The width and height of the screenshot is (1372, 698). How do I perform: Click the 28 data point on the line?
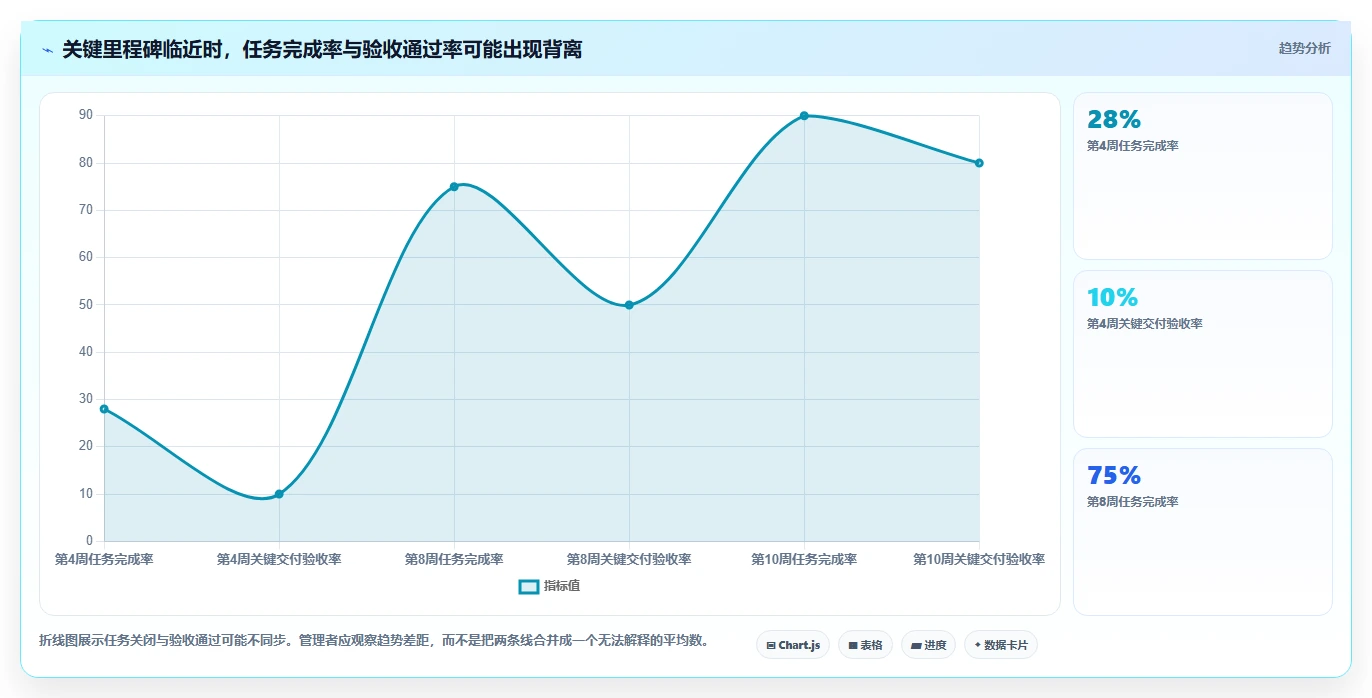[104, 409]
